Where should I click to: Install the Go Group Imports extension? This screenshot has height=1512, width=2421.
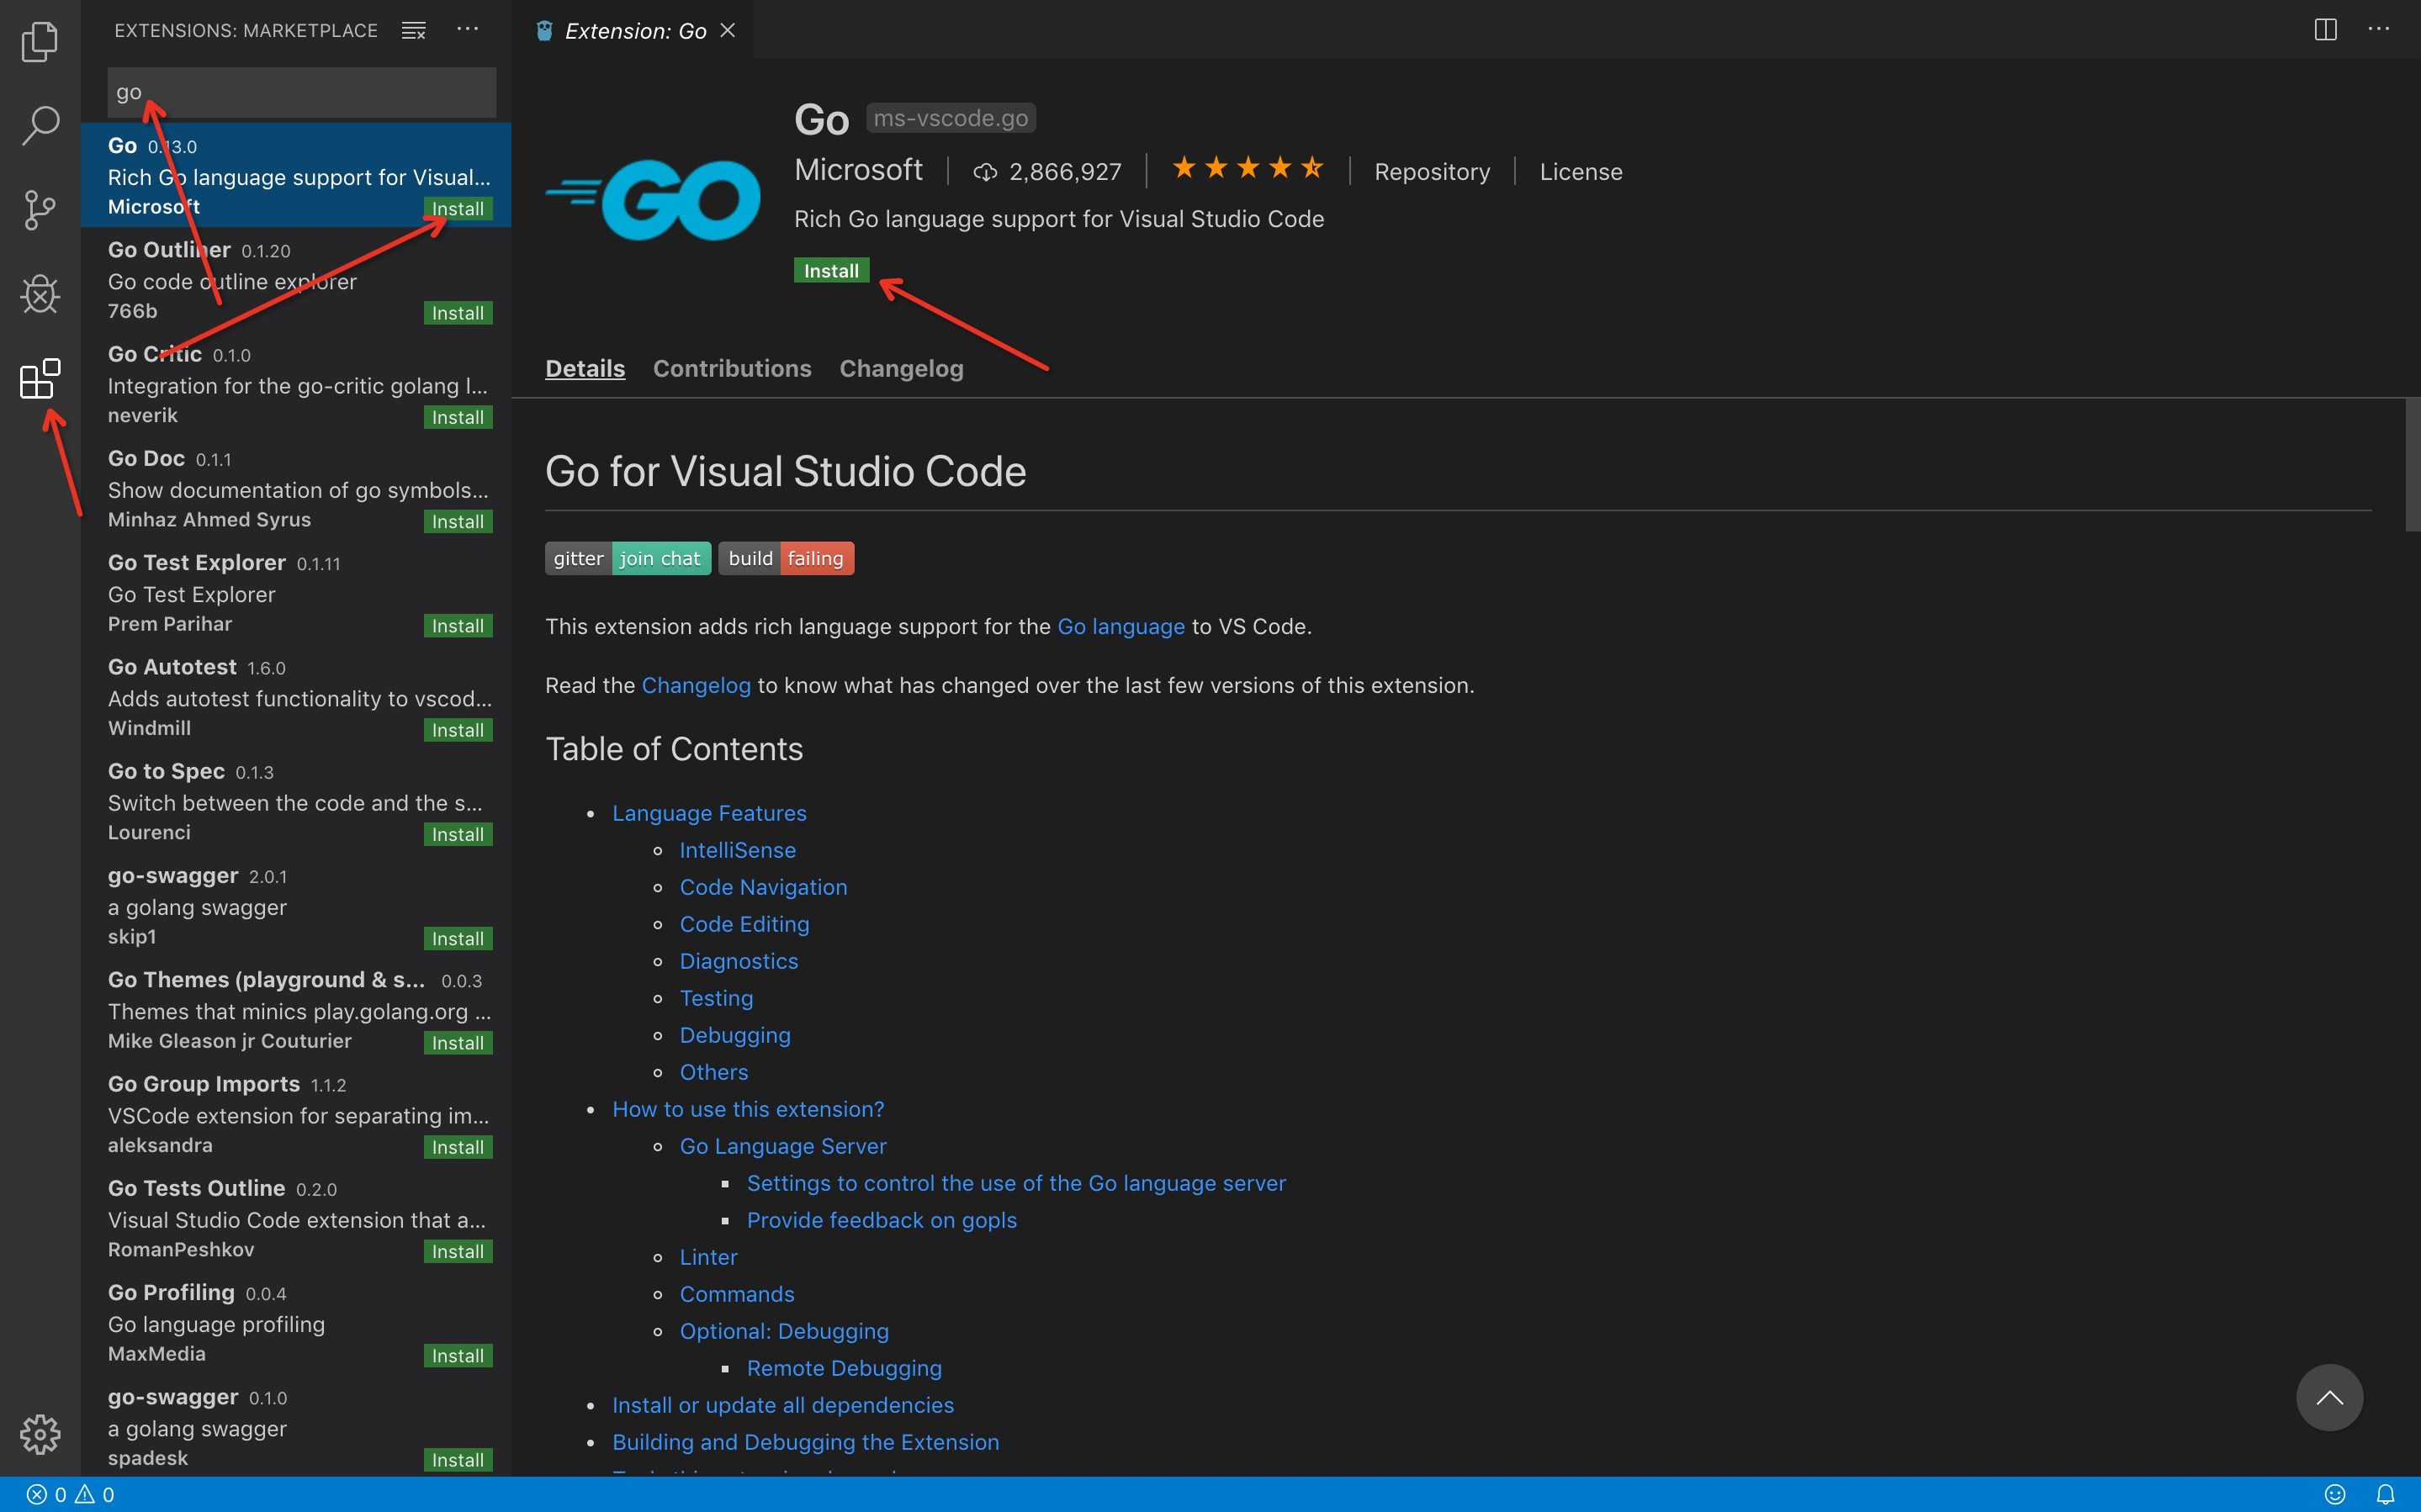coord(458,1147)
